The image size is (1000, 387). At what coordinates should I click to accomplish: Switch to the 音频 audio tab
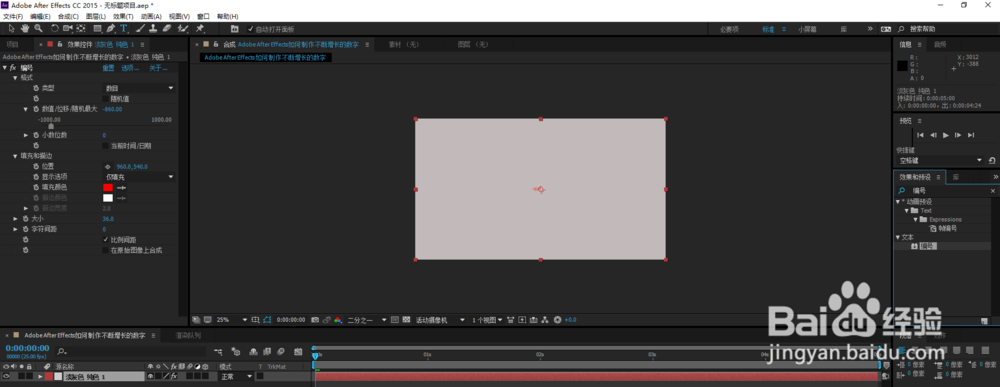(940, 45)
